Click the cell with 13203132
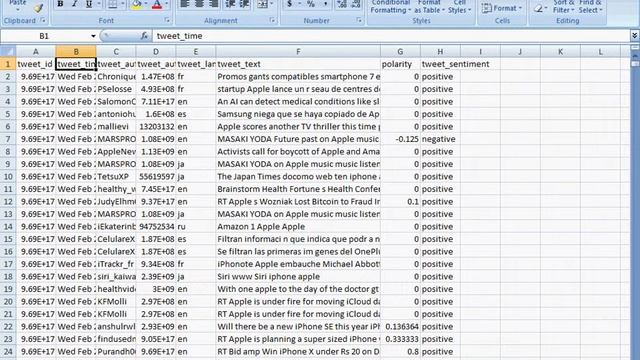 pyautogui.click(x=156, y=127)
